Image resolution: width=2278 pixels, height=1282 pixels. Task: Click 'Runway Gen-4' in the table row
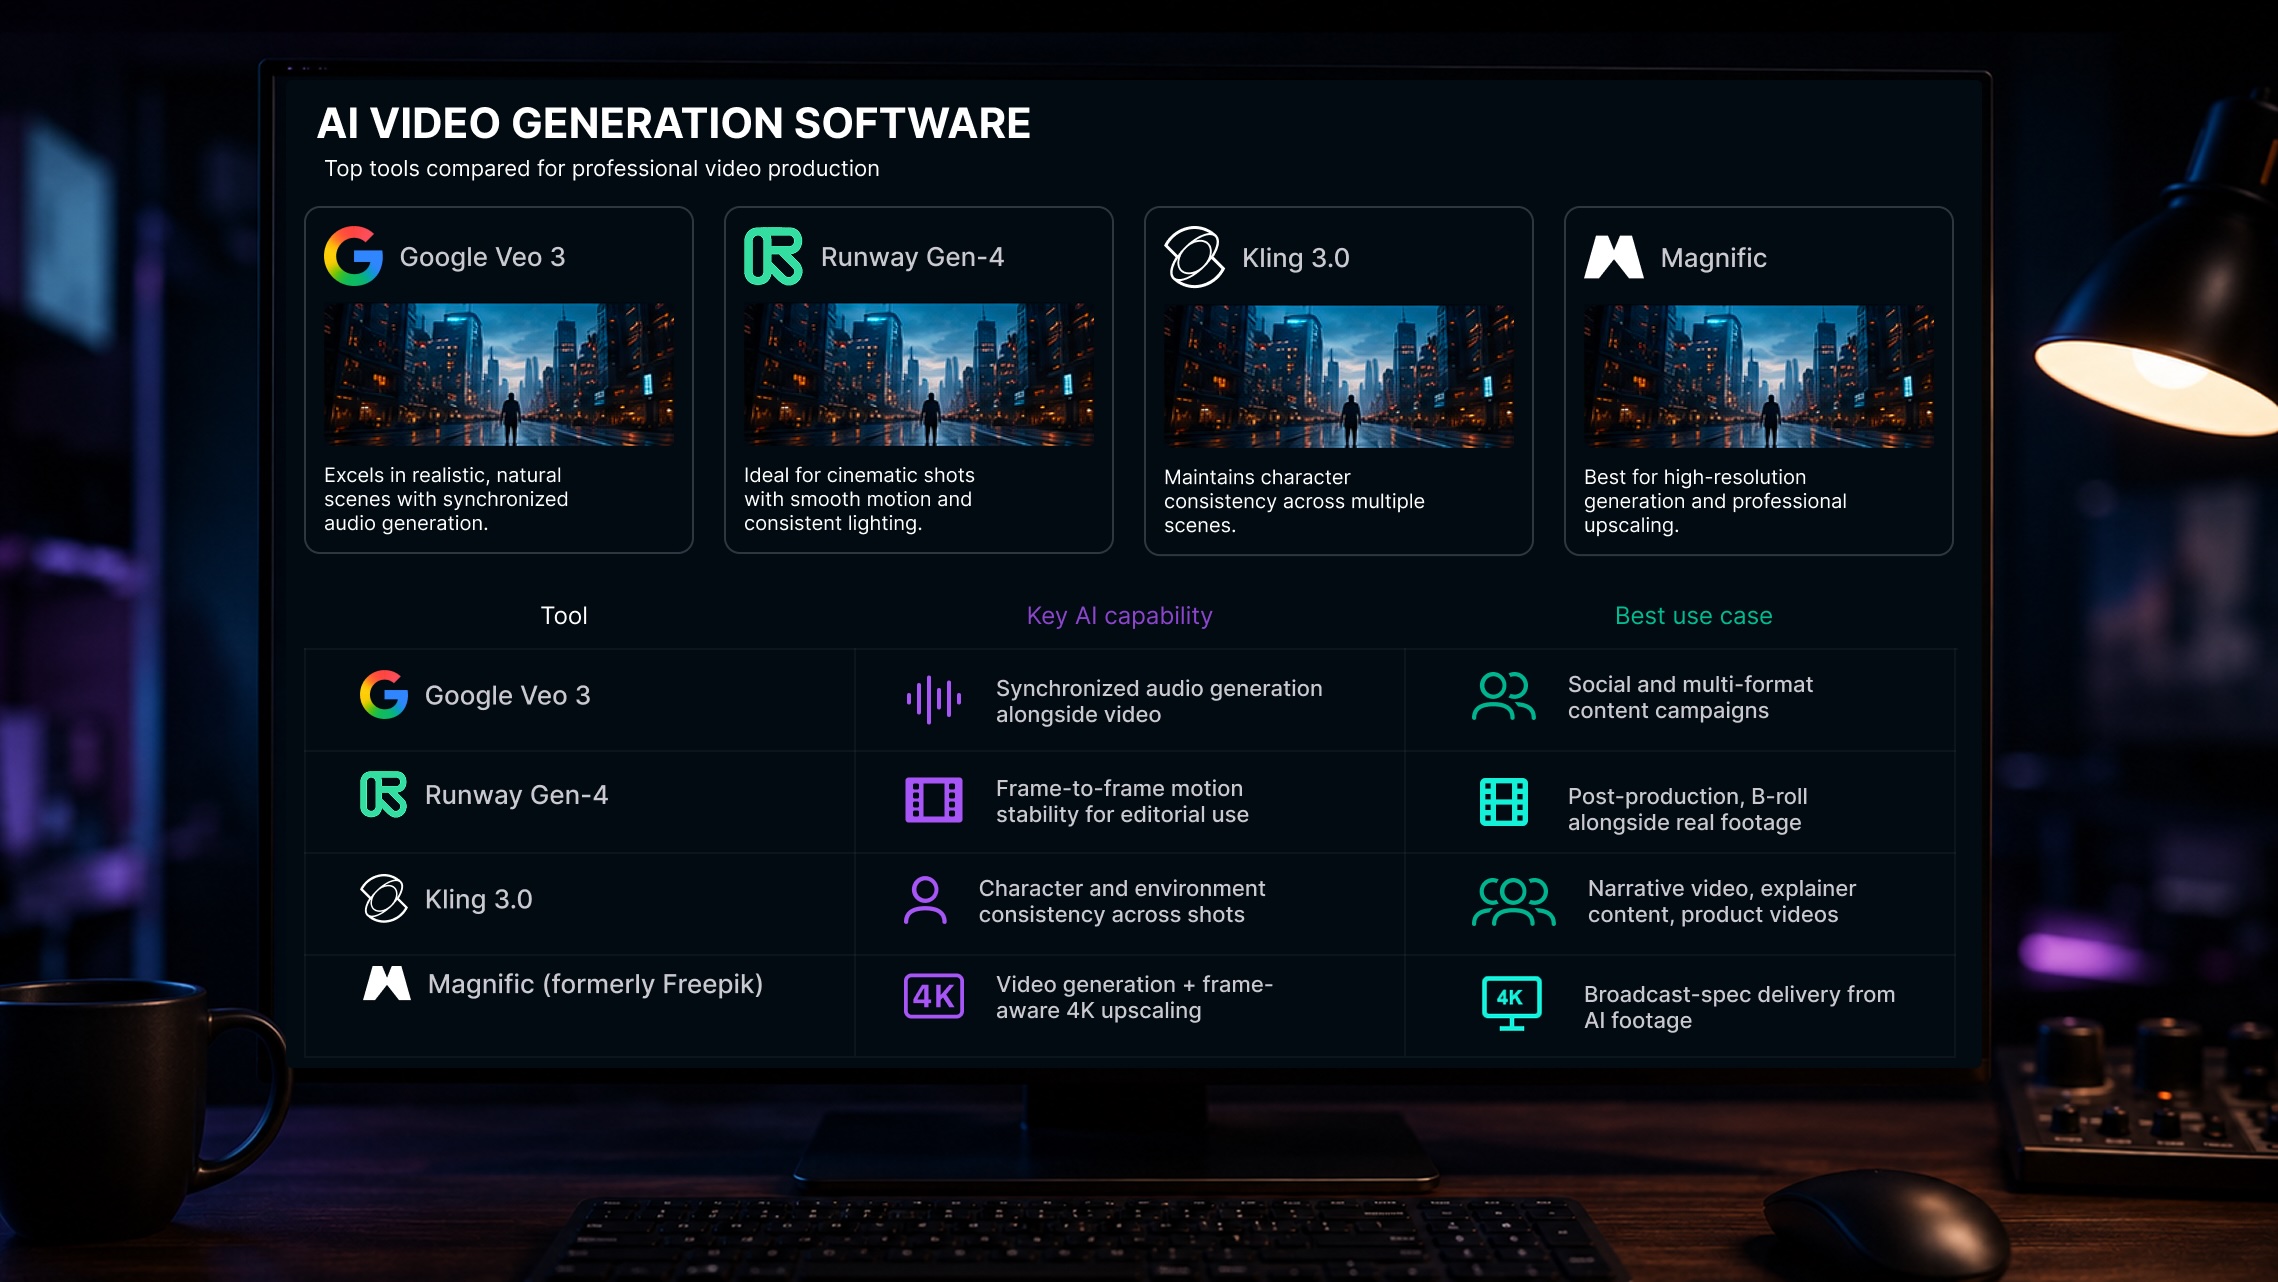click(x=516, y=795)
